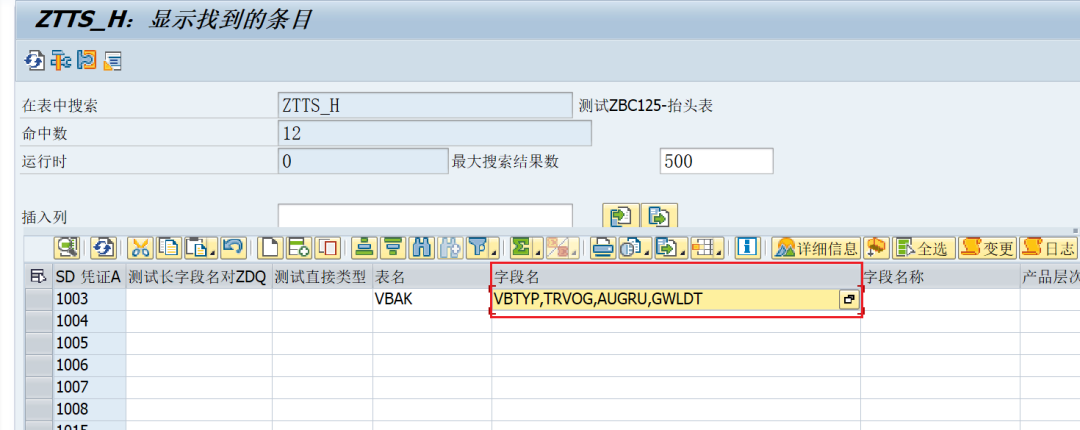Open the grid layout dropdown arrow

tap(718, 253)
